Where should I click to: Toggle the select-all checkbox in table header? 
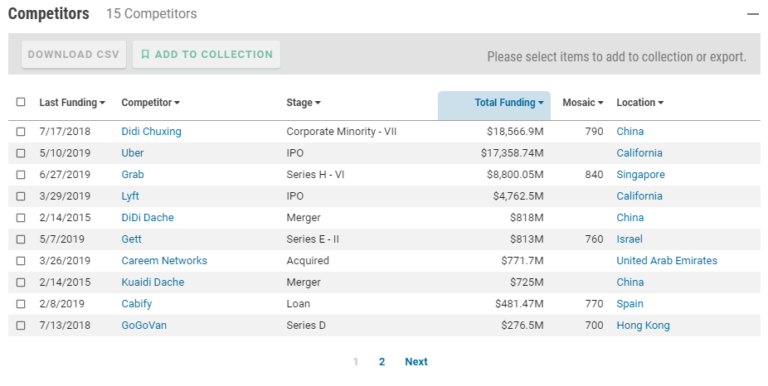(21, 102)
